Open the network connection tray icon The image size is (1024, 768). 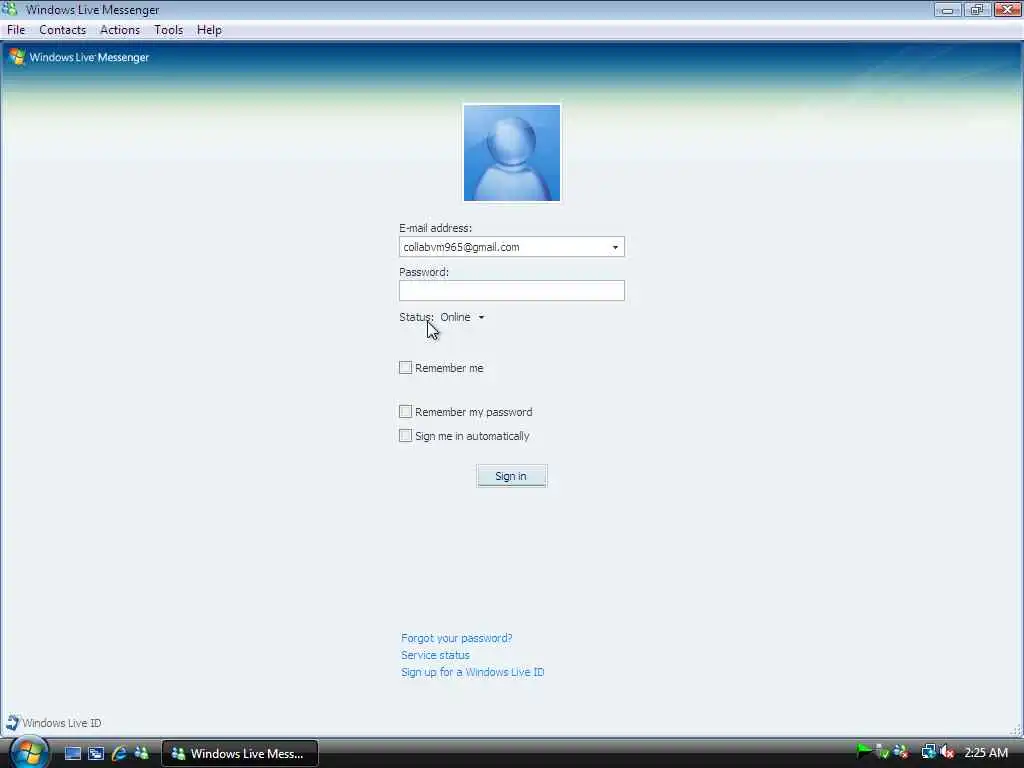tap(929, 752)
